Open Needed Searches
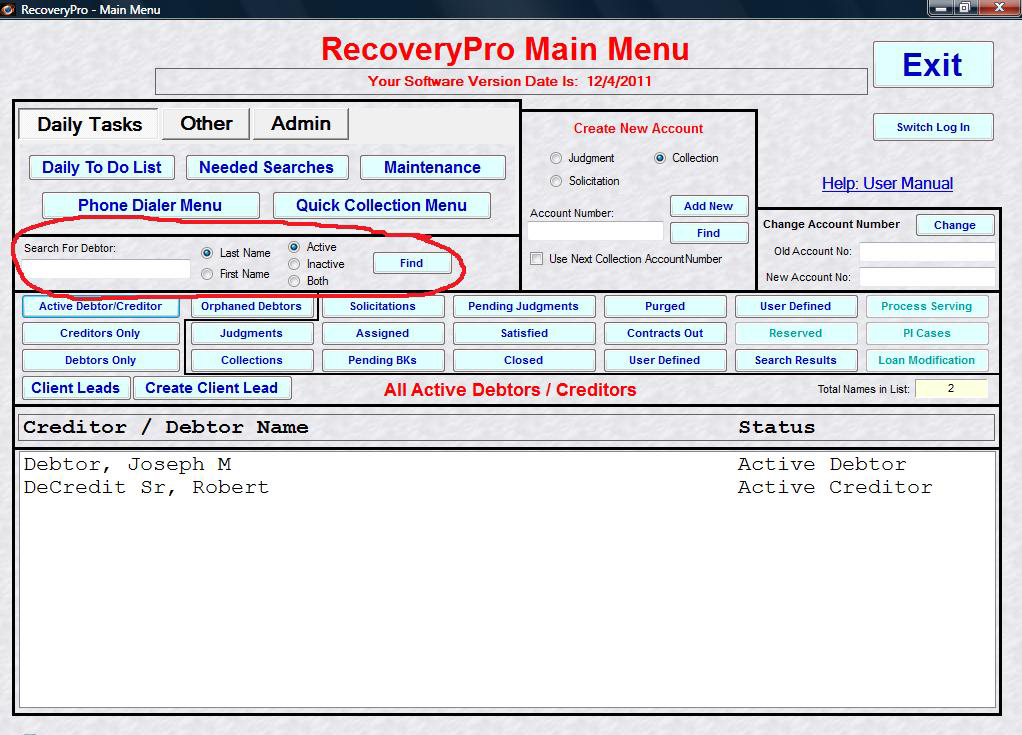 (267, 167)
